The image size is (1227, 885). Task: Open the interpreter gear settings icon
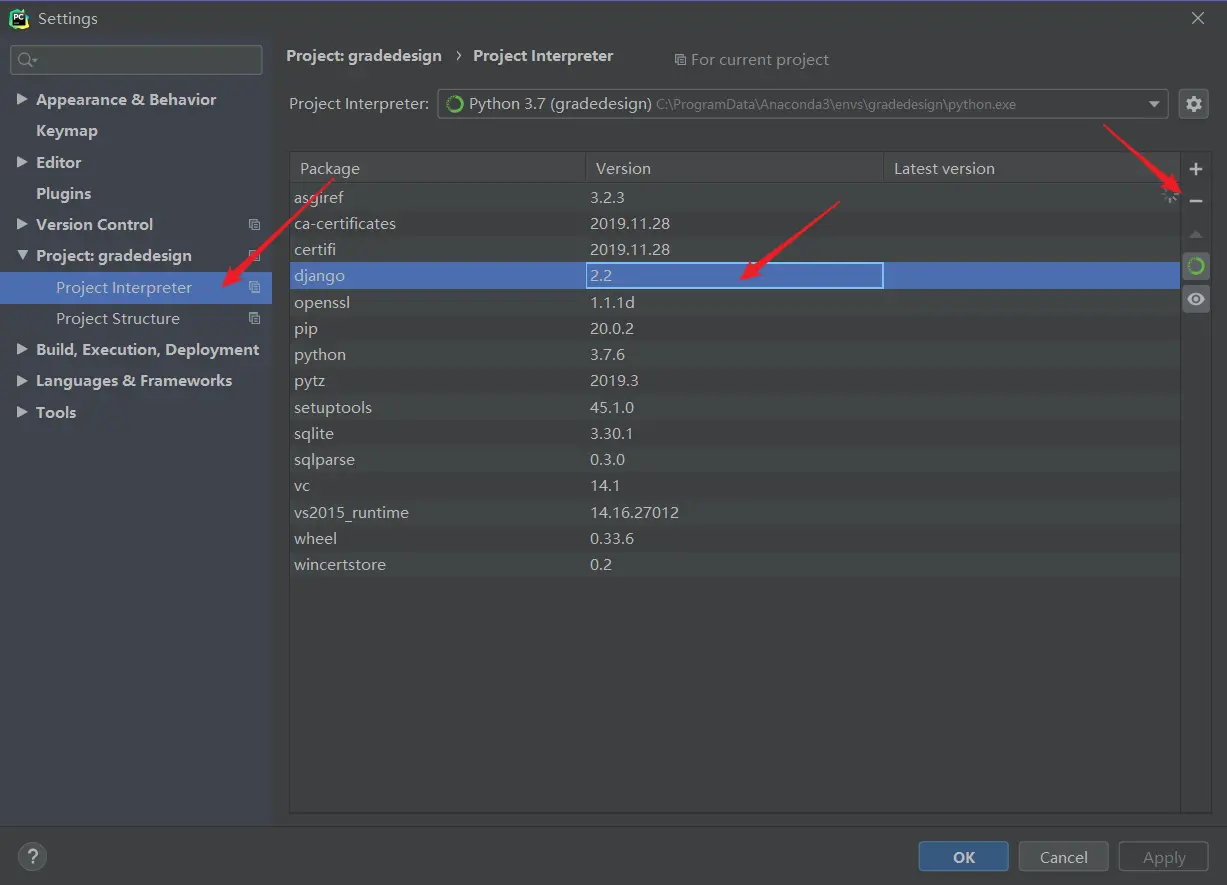1193,103
